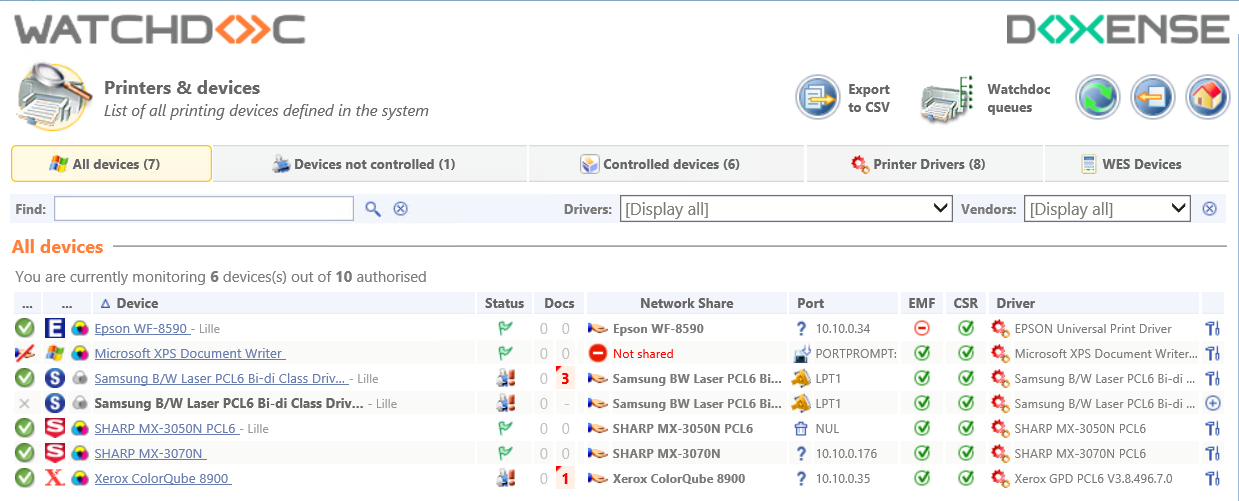Open the Xerox ColorQube 8900 link
The image size is (1239, 501).
(x=163, y=478)
